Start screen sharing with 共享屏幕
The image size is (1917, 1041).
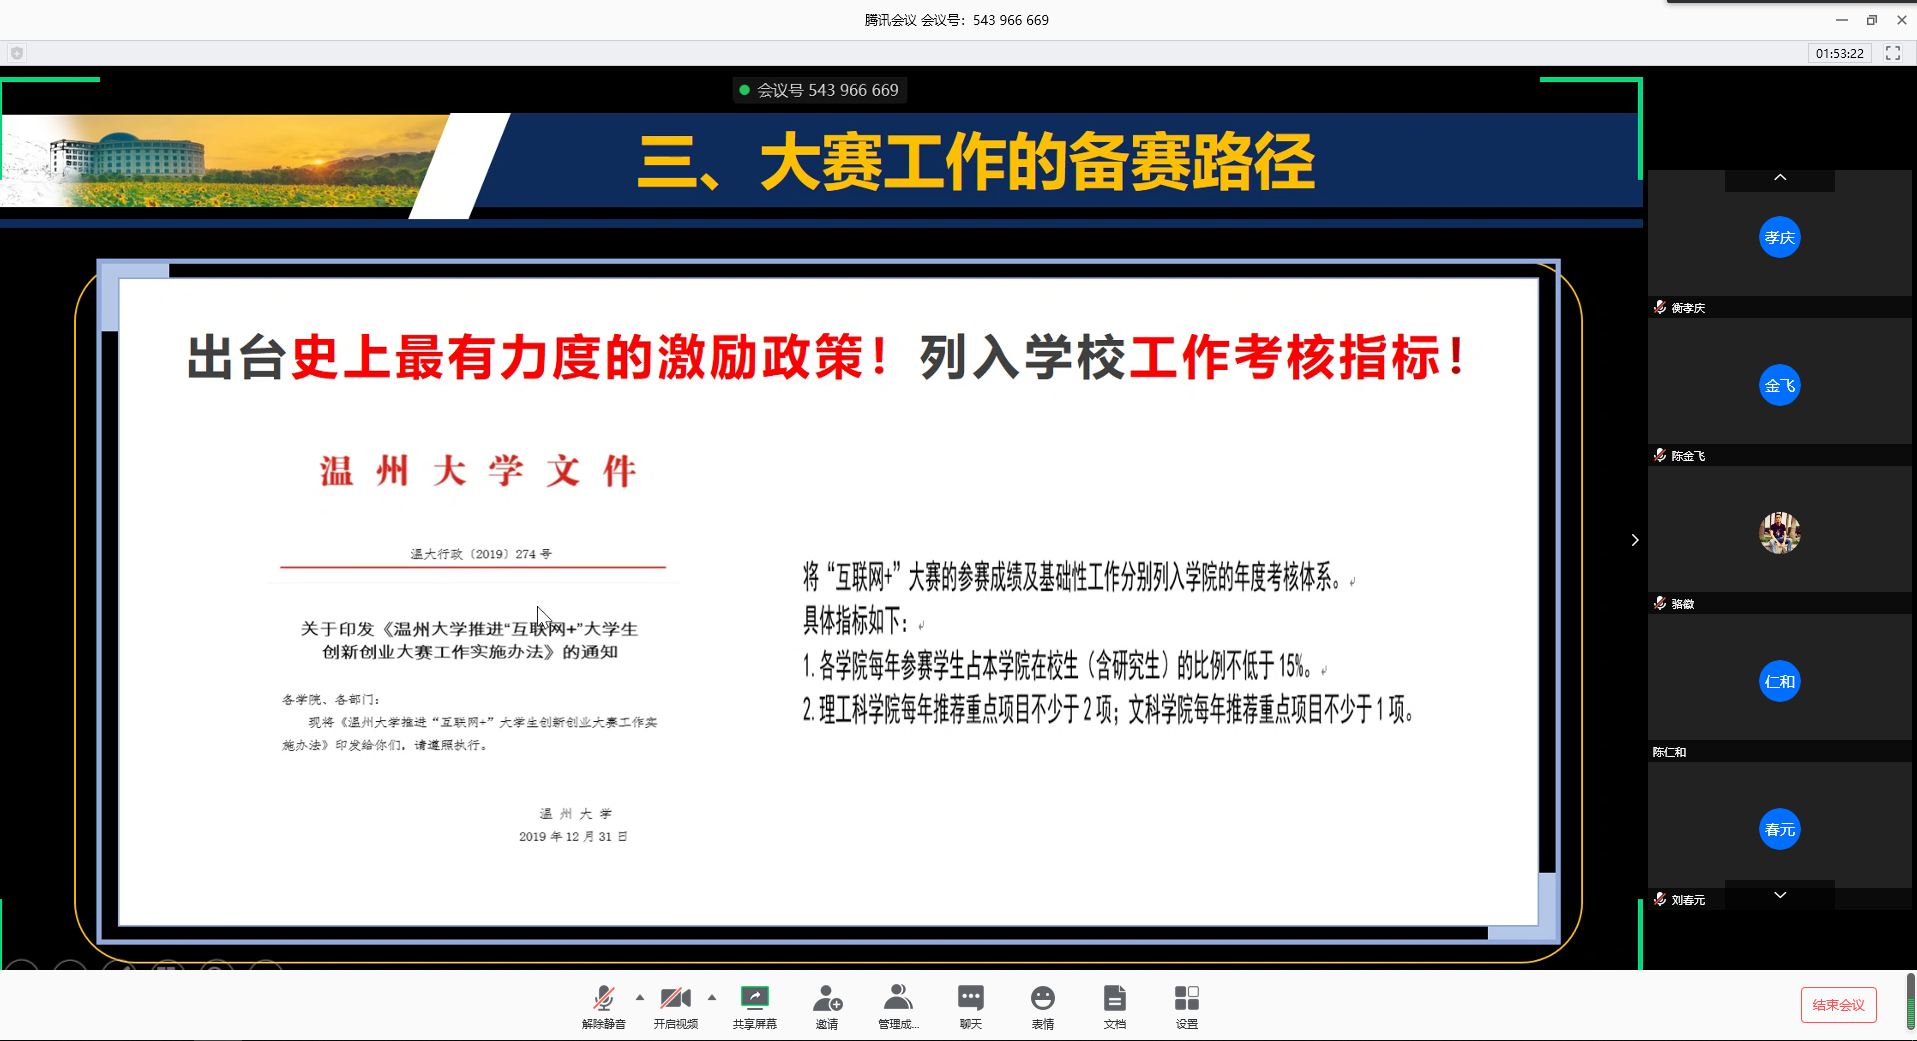(x=754, y=1006)
